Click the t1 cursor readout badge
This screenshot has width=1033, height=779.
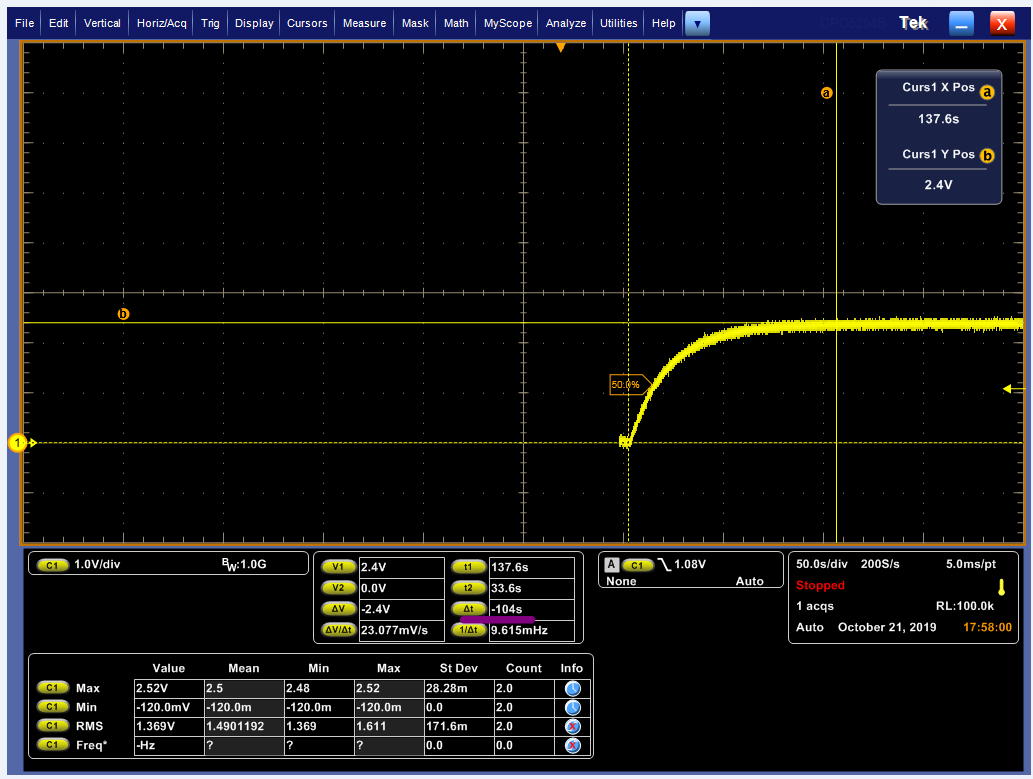(468, 567)
